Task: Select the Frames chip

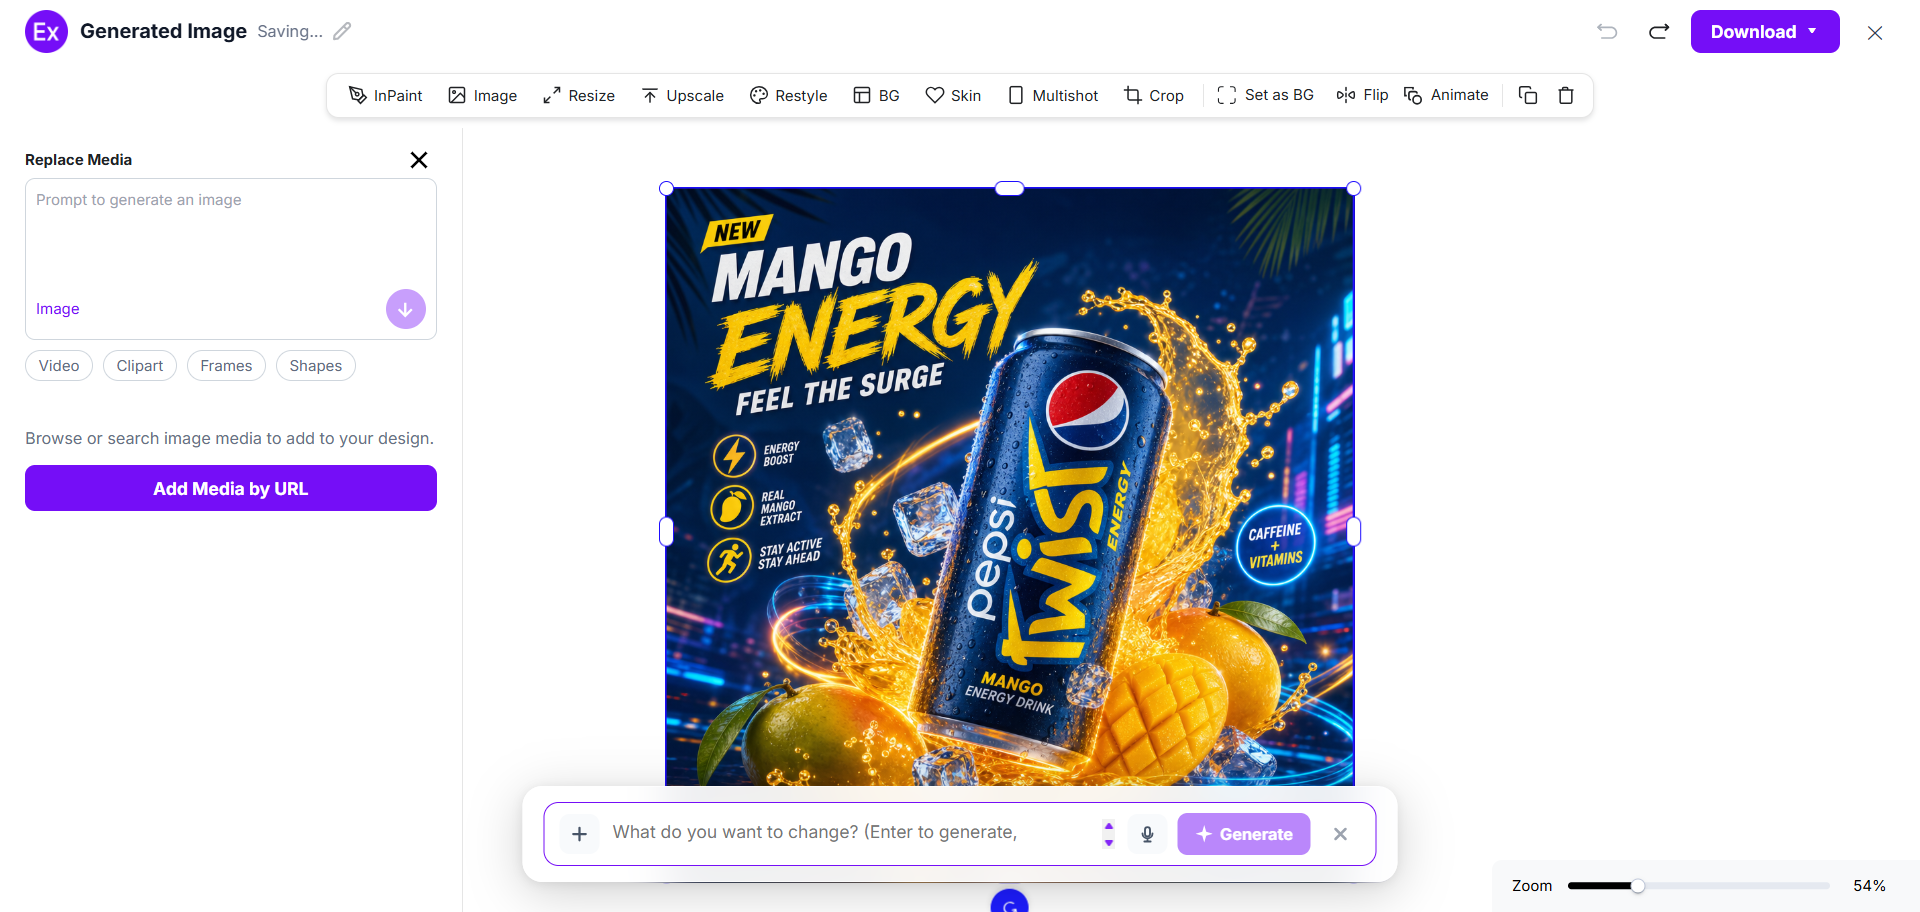Action: point(226,366)
